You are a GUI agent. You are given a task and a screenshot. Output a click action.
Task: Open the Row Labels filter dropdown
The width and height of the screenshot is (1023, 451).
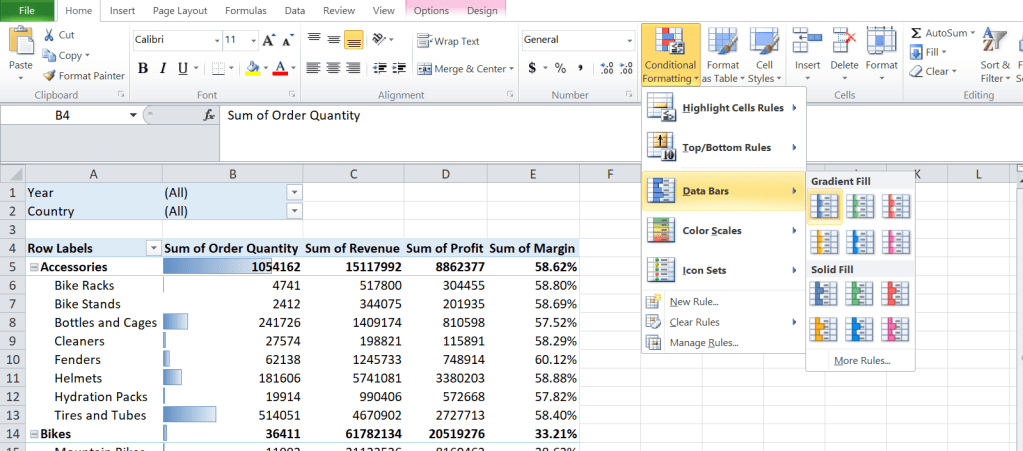(x=153, y=248)
